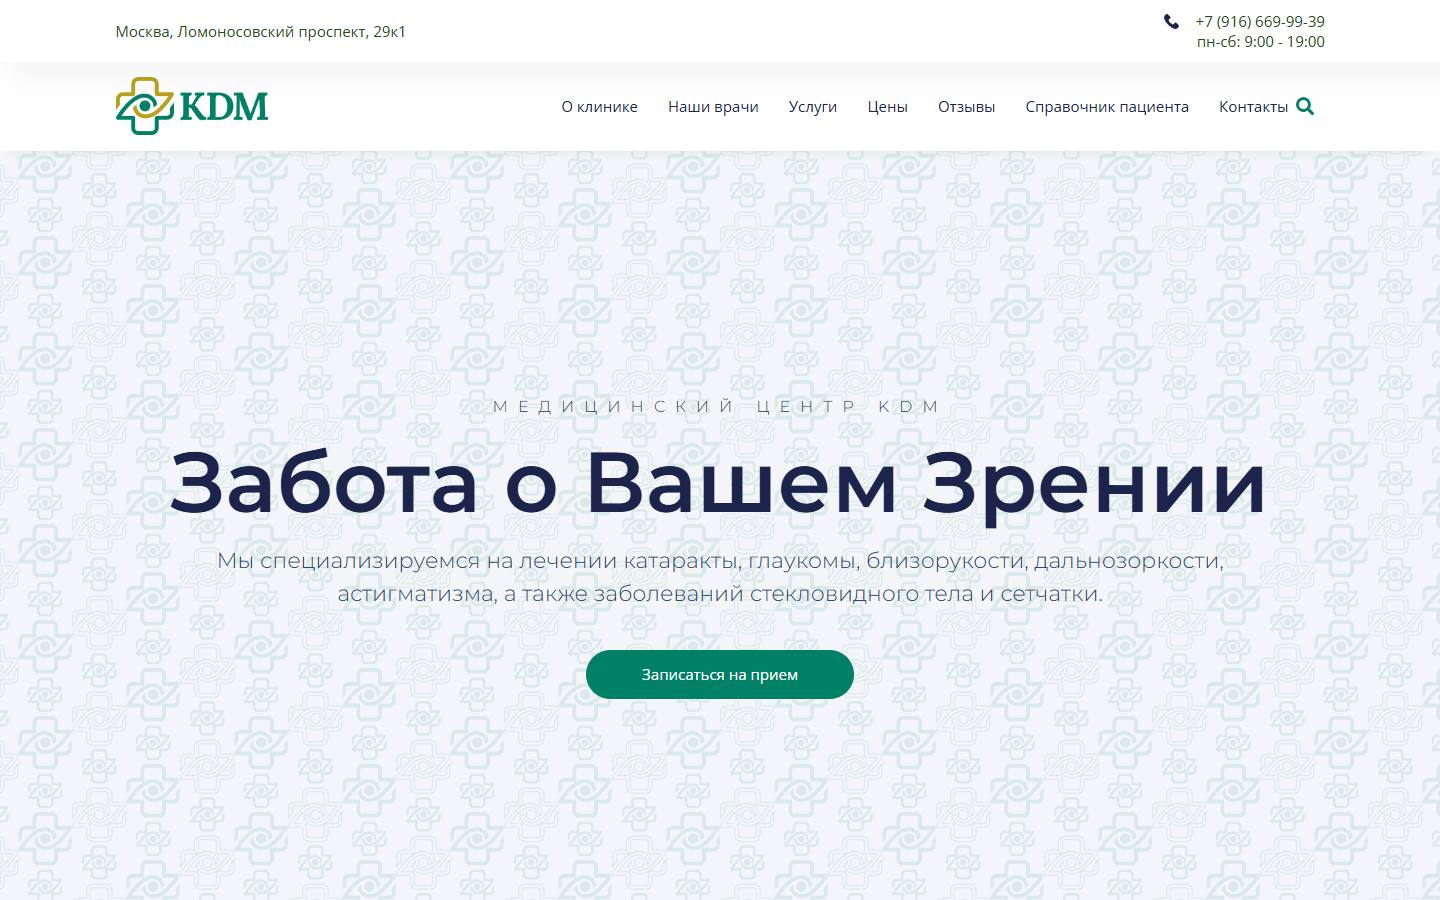
Task: Click the heading Забота о Вашем Зрении
Action: [x=719, y=484]
